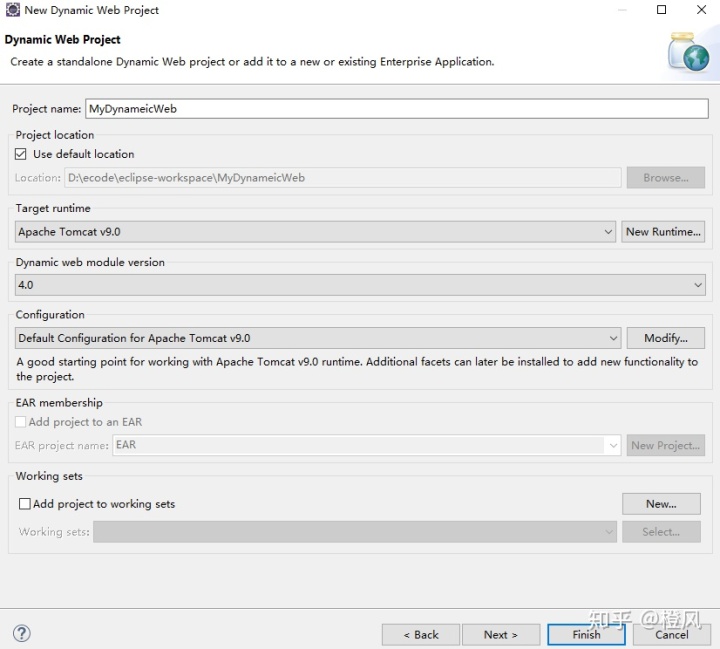
Task: Close the dialog with the X button
Action: pos(701,10)
